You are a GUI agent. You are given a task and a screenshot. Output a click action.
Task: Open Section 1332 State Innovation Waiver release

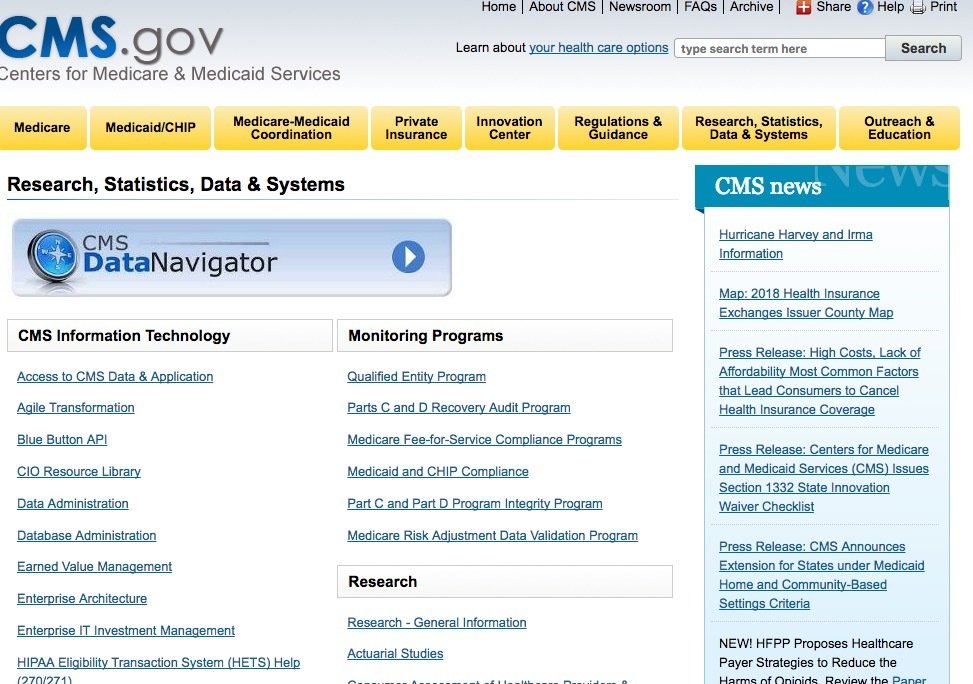coord(823,478)
